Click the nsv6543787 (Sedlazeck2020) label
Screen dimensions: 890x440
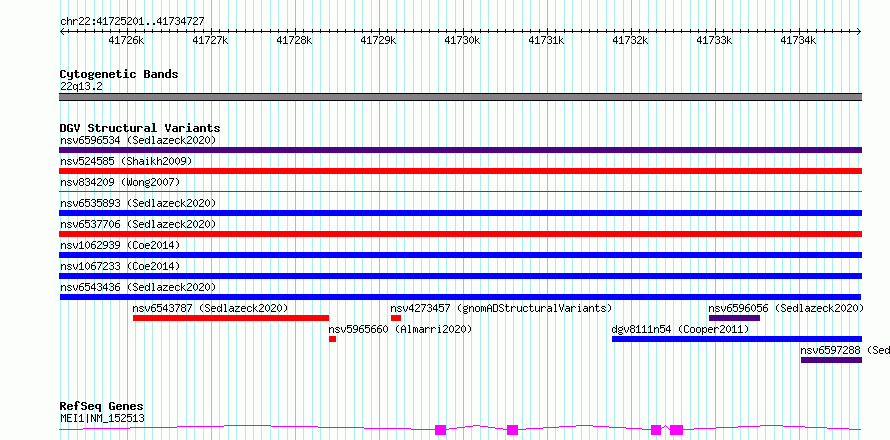coord(211,308)
